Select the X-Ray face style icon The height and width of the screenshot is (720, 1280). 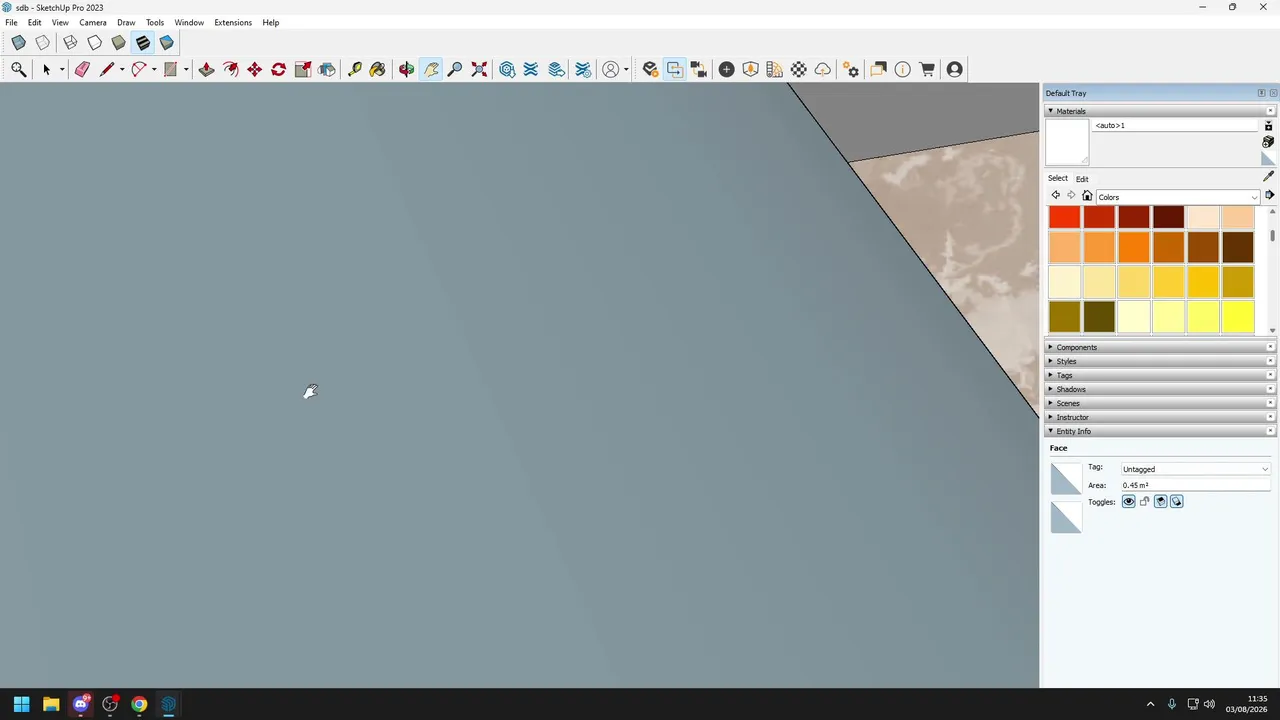19,43
